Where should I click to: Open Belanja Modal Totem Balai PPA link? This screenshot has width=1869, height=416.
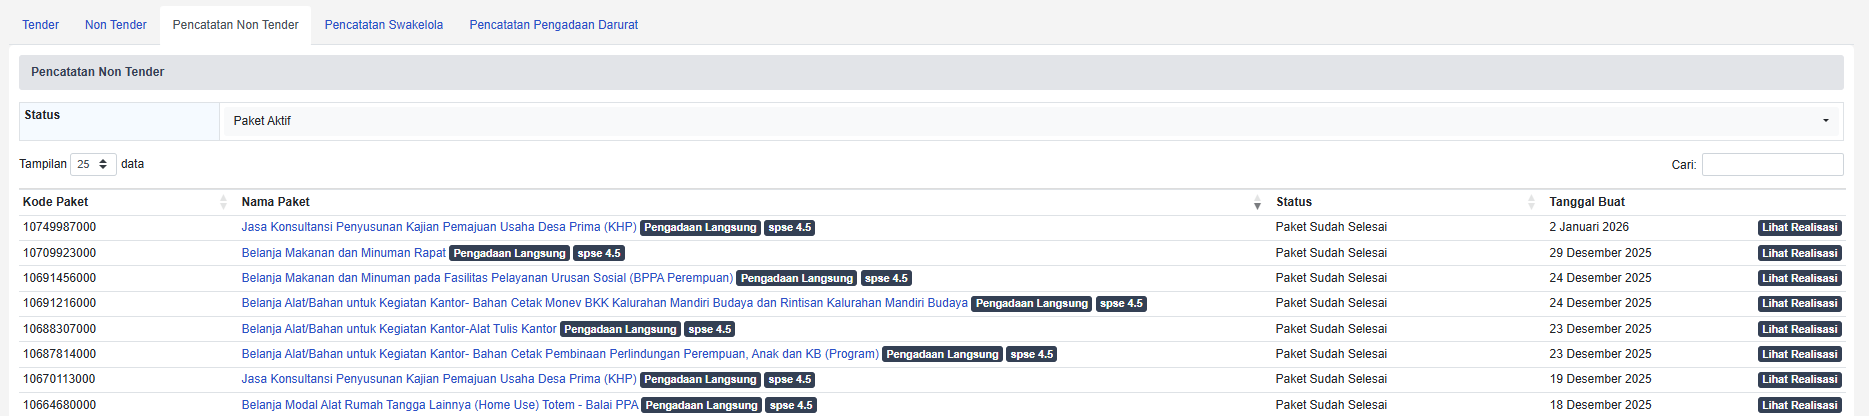[440, 405]
